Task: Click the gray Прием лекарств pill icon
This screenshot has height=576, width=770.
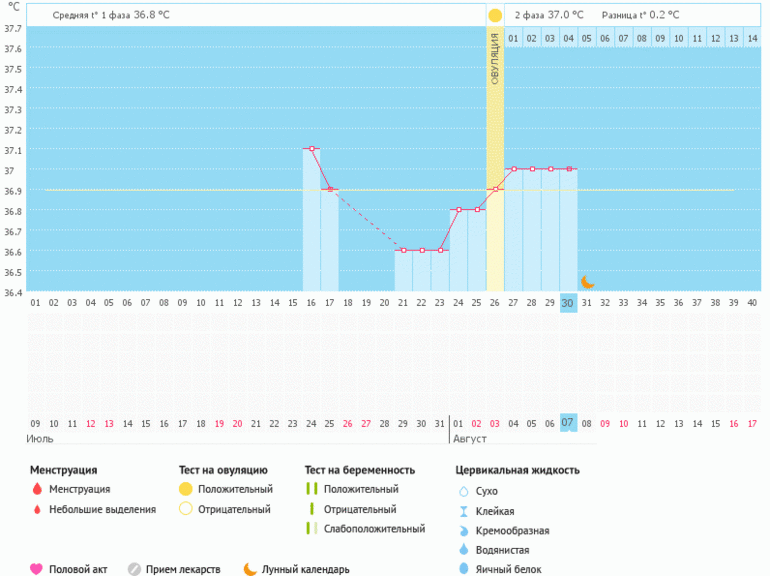Action: pos(134,570)
